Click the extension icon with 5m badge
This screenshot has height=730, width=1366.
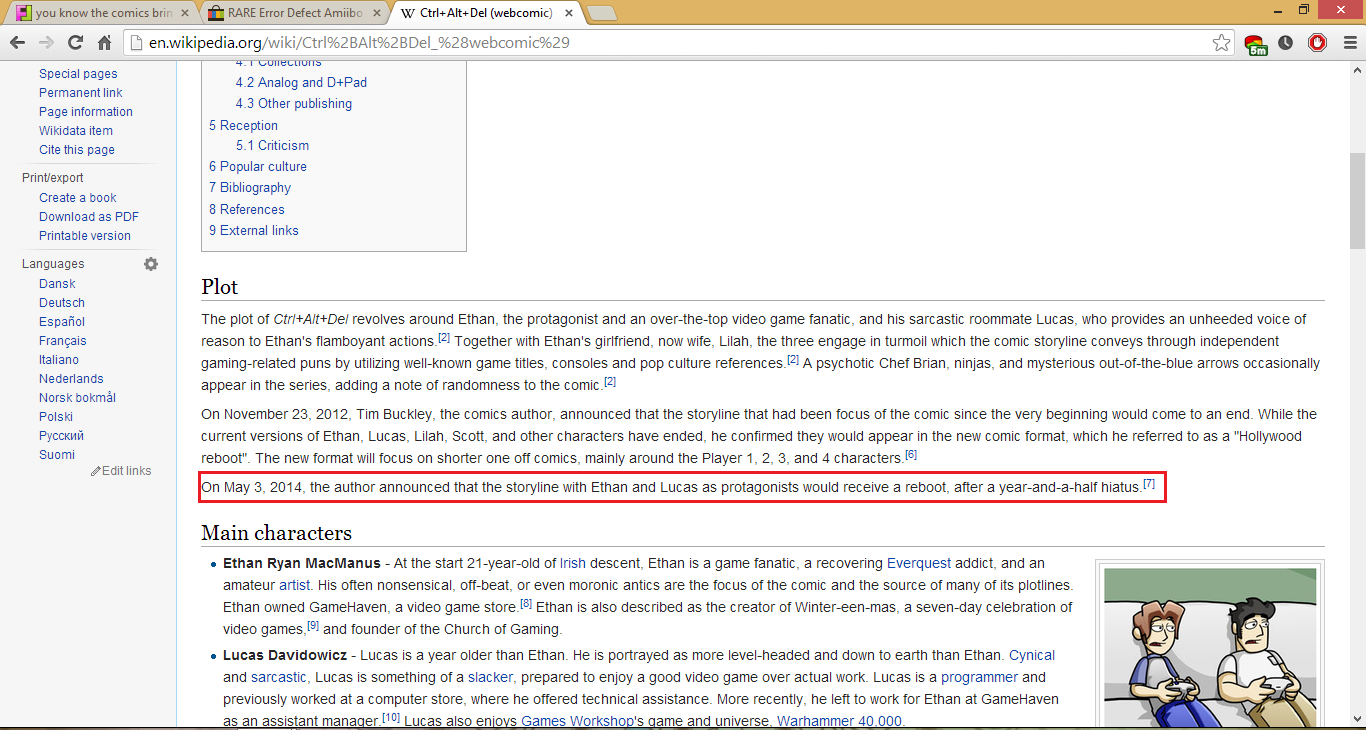click(1256, 44)
